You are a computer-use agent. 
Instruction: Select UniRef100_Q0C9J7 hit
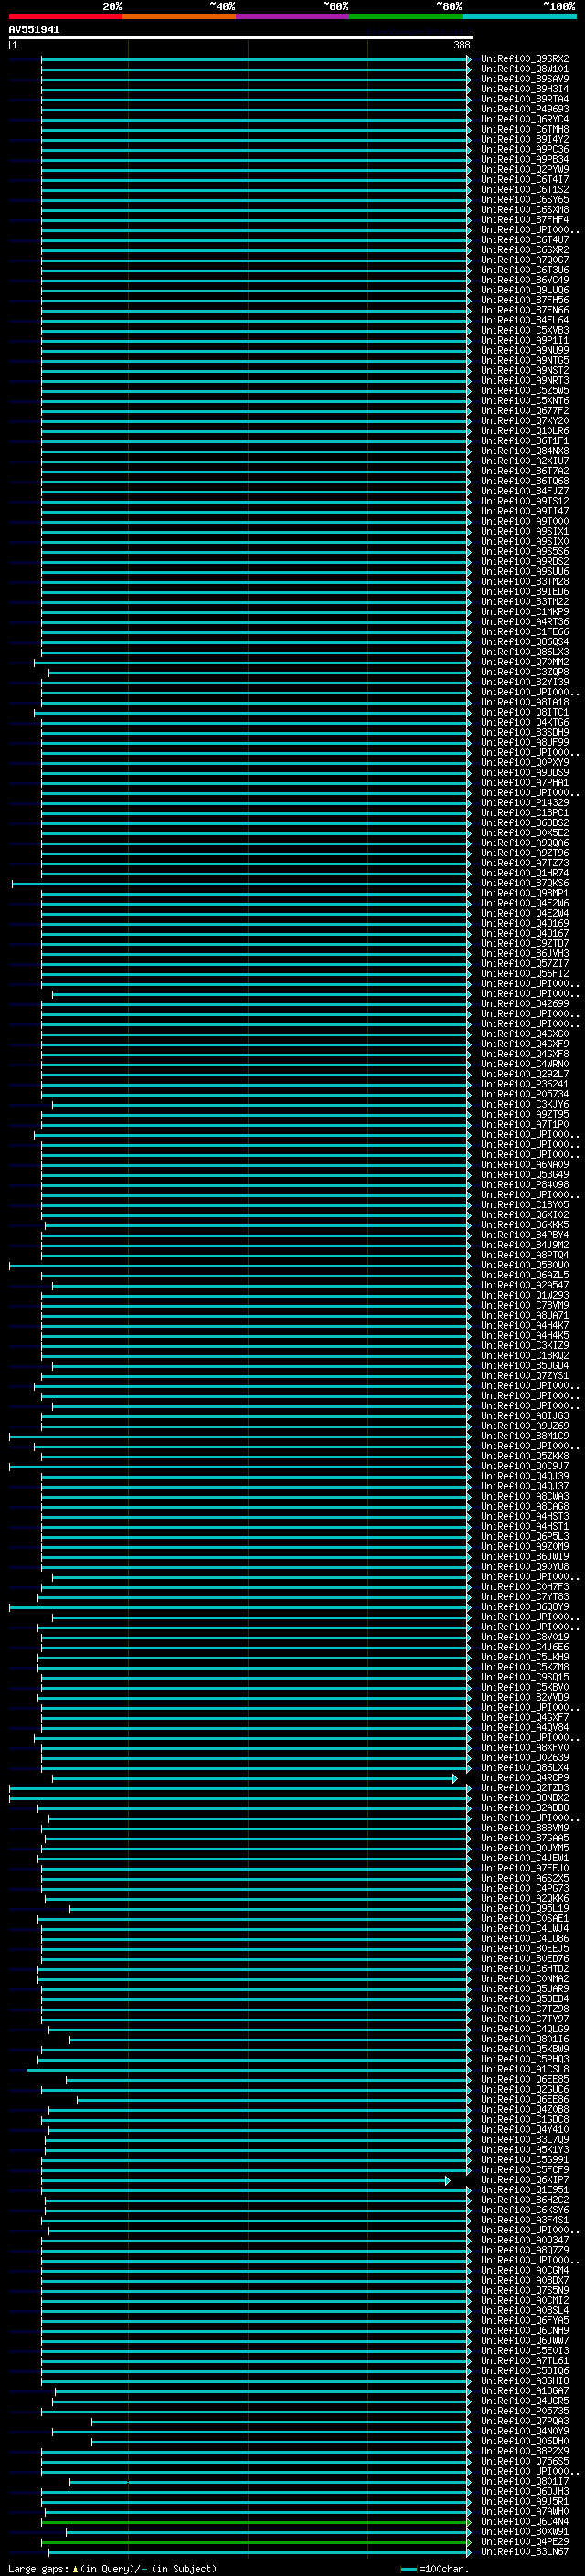point(525,1466)
